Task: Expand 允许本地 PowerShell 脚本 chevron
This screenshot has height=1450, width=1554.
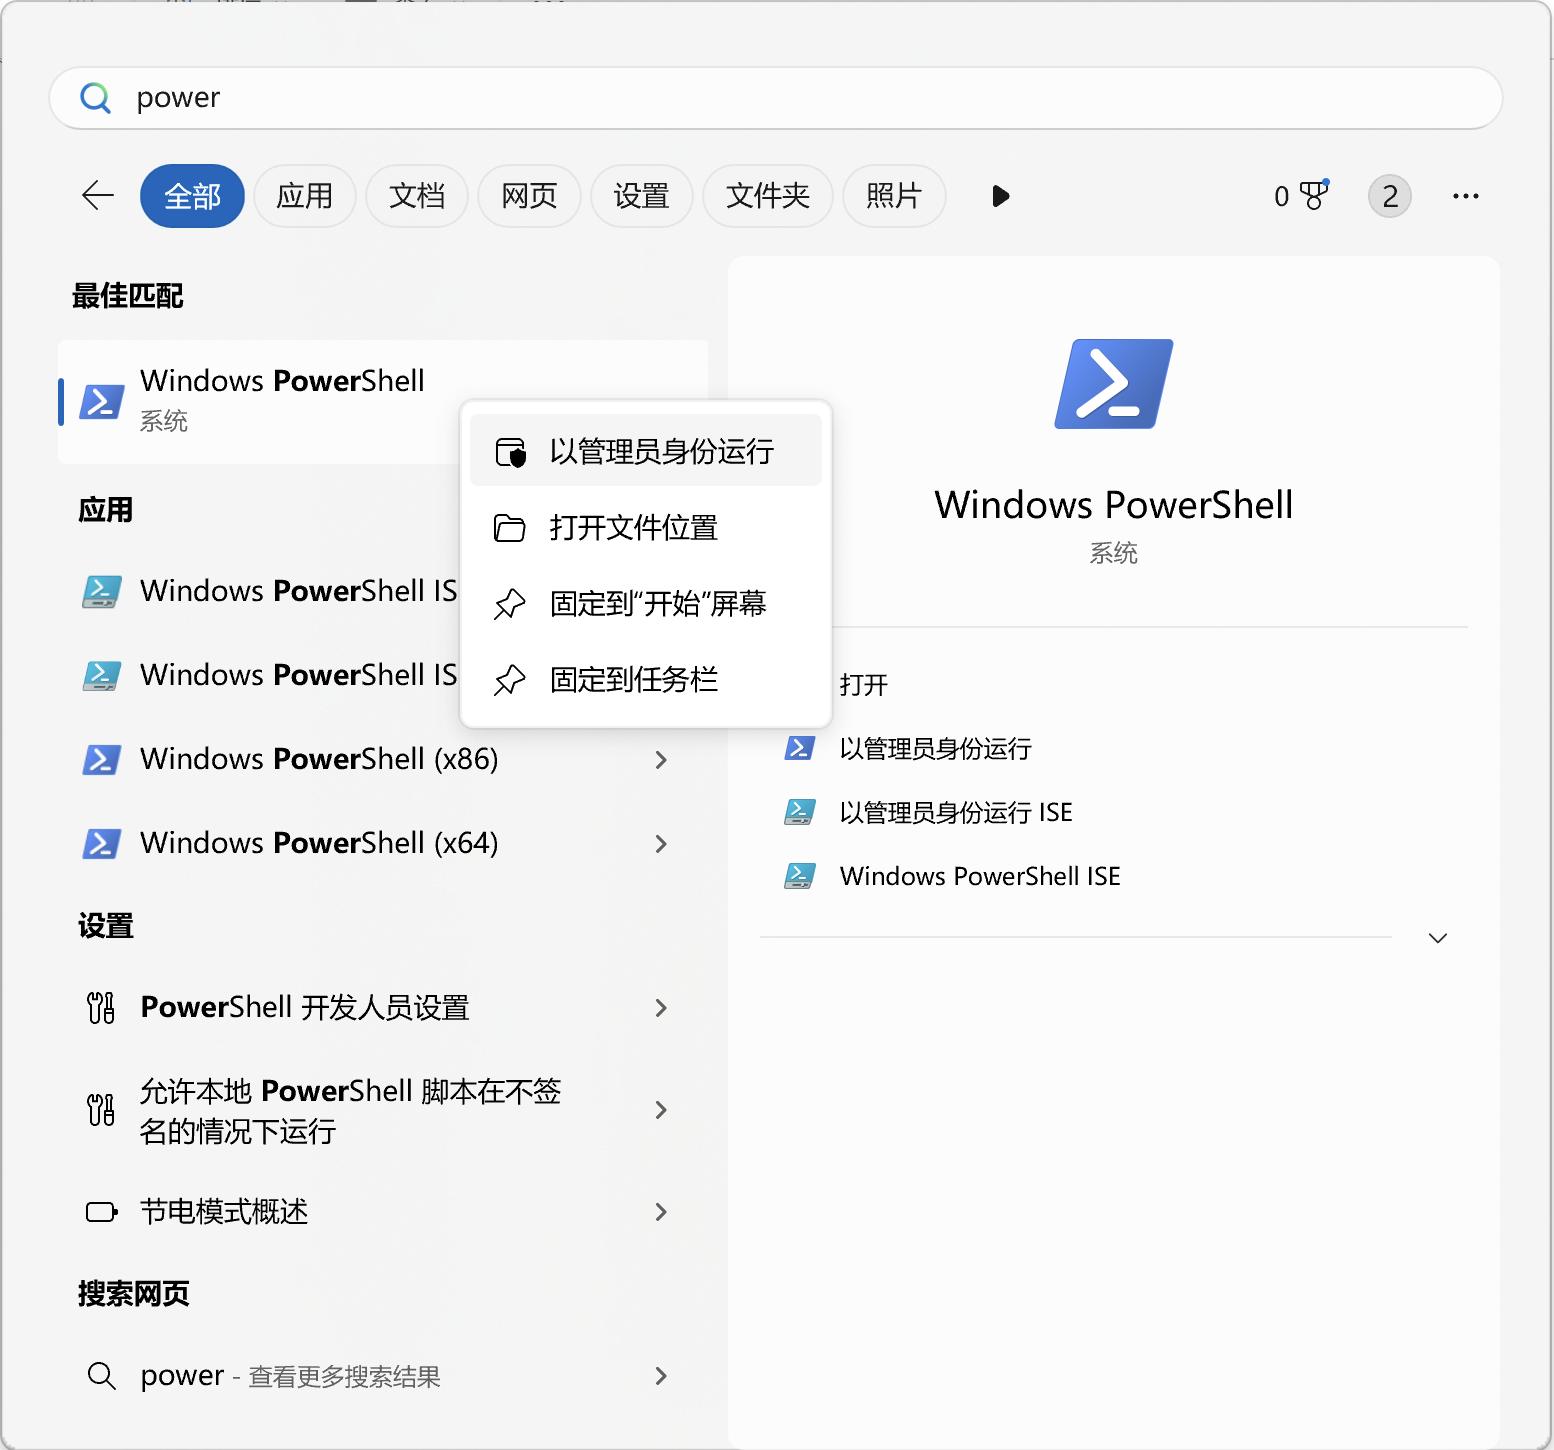Action: pos(661,1110)
